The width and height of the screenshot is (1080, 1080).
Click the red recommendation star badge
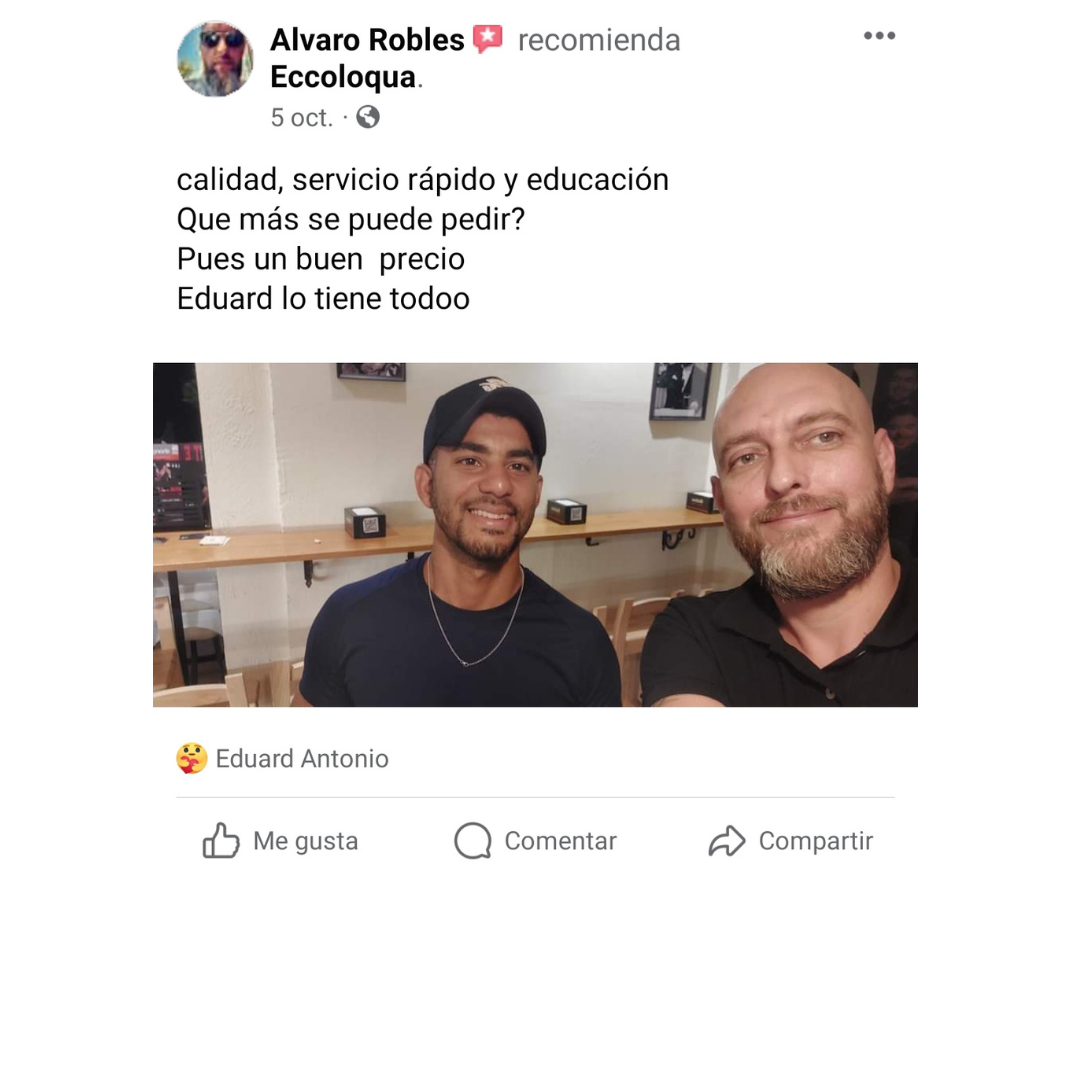(x=488, y=39)
